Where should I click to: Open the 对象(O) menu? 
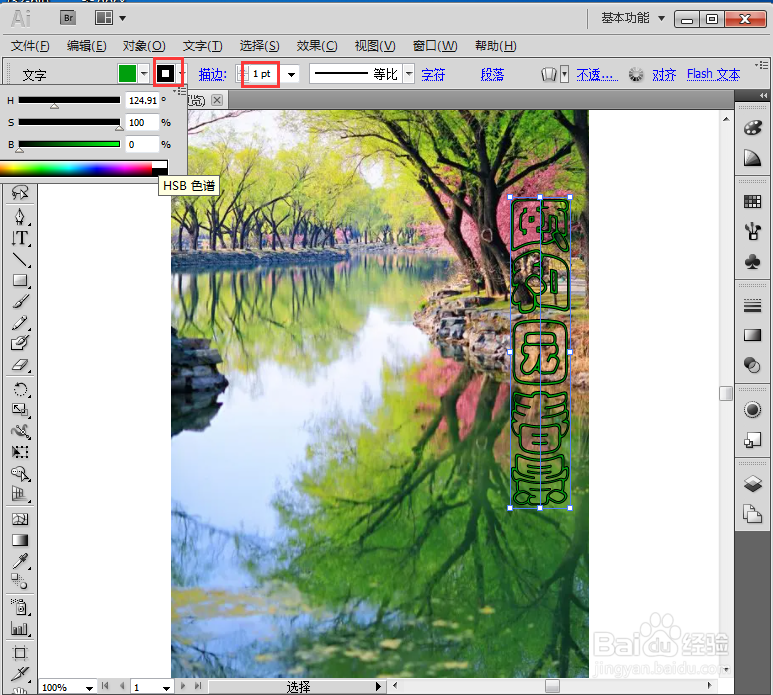tap(144, 46)
